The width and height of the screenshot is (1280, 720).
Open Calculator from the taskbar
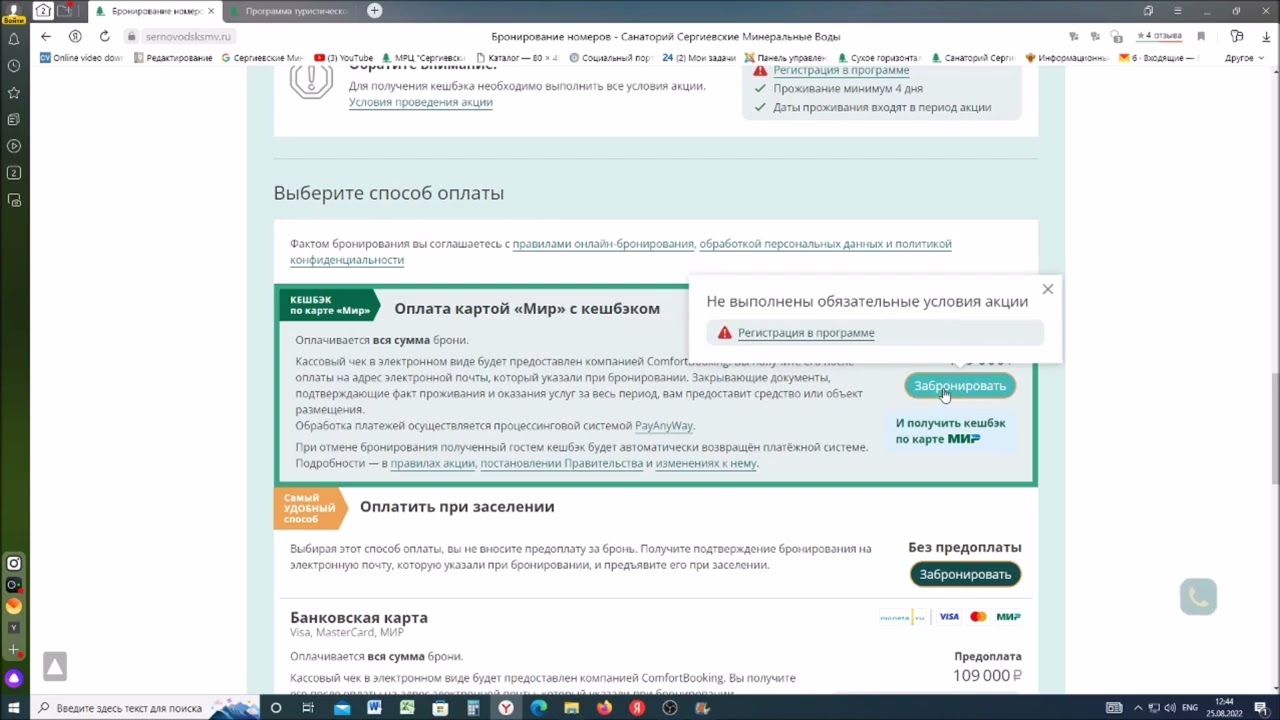tap(473, 708)
